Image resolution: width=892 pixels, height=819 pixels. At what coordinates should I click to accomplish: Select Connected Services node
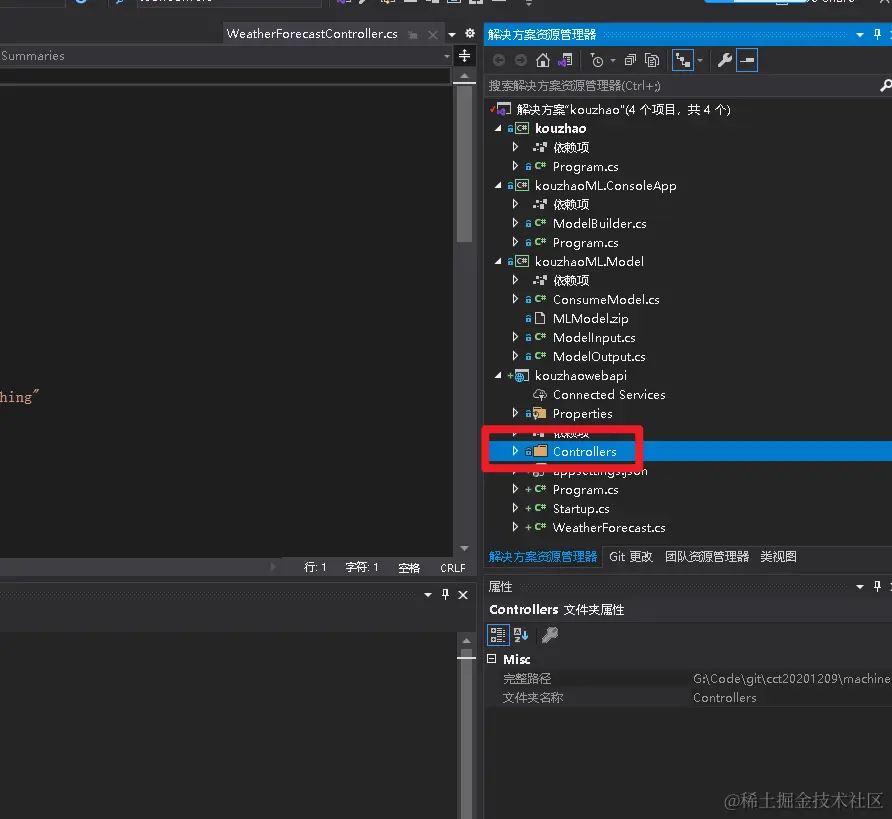[609, 395]
